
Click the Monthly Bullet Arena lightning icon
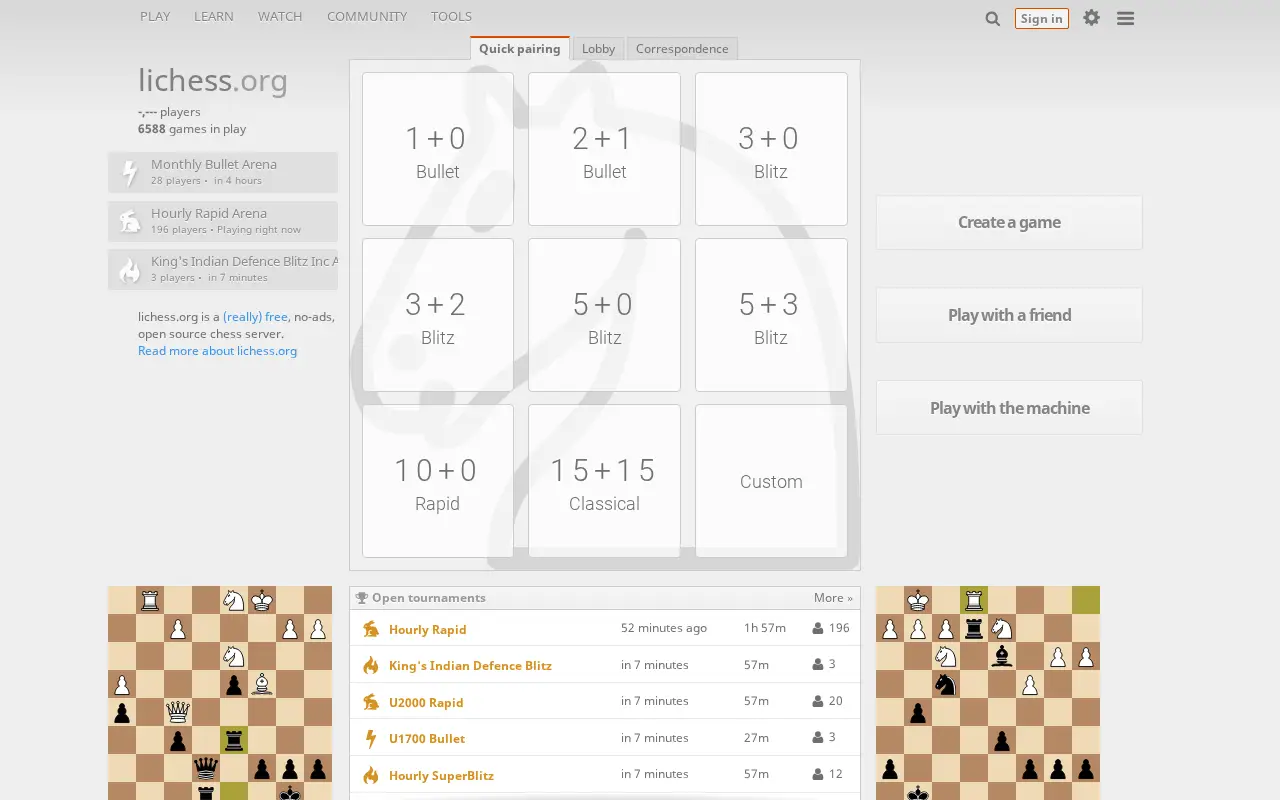click(x=130, y=173)
